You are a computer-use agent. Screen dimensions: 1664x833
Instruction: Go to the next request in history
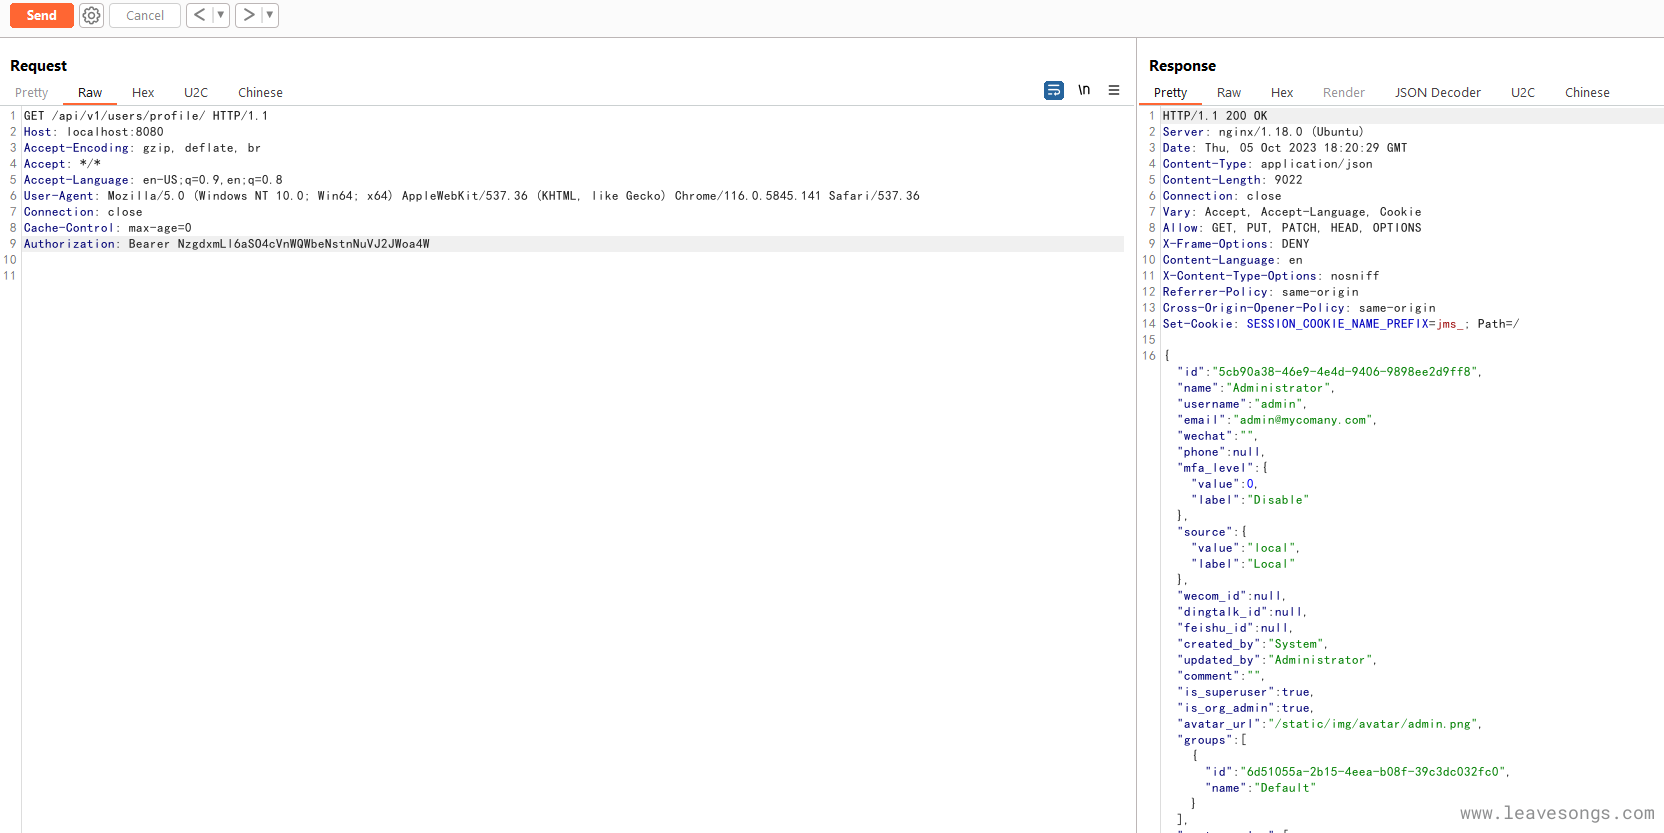248,15
